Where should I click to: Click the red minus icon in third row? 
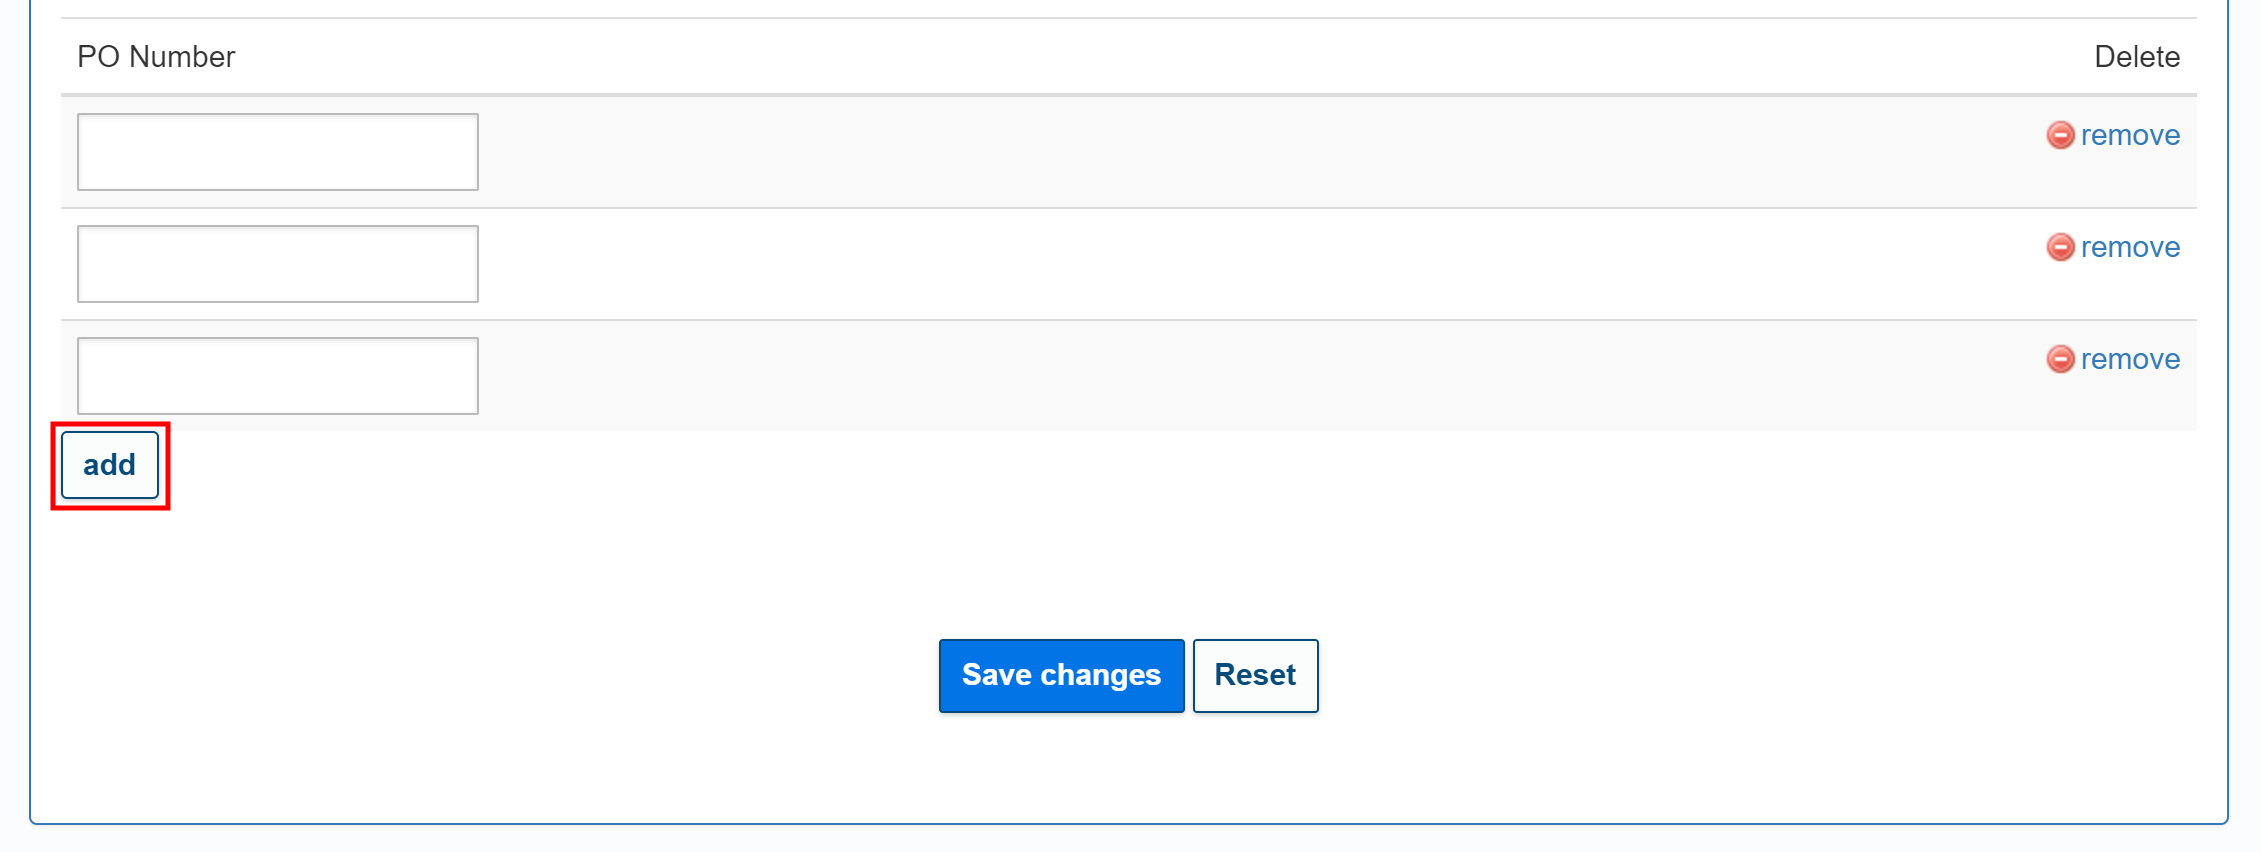[2060, 359]
